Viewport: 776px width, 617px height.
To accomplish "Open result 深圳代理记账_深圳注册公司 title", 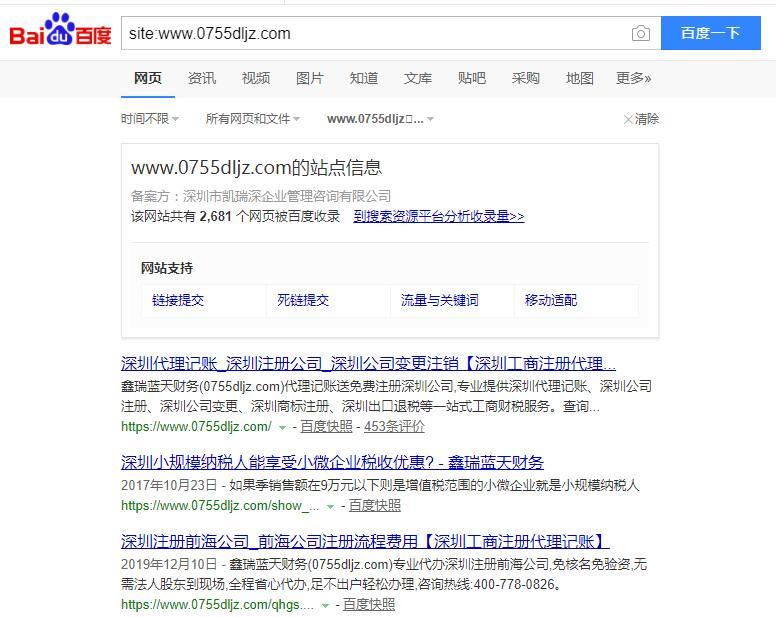I will (x=368, y=364).
